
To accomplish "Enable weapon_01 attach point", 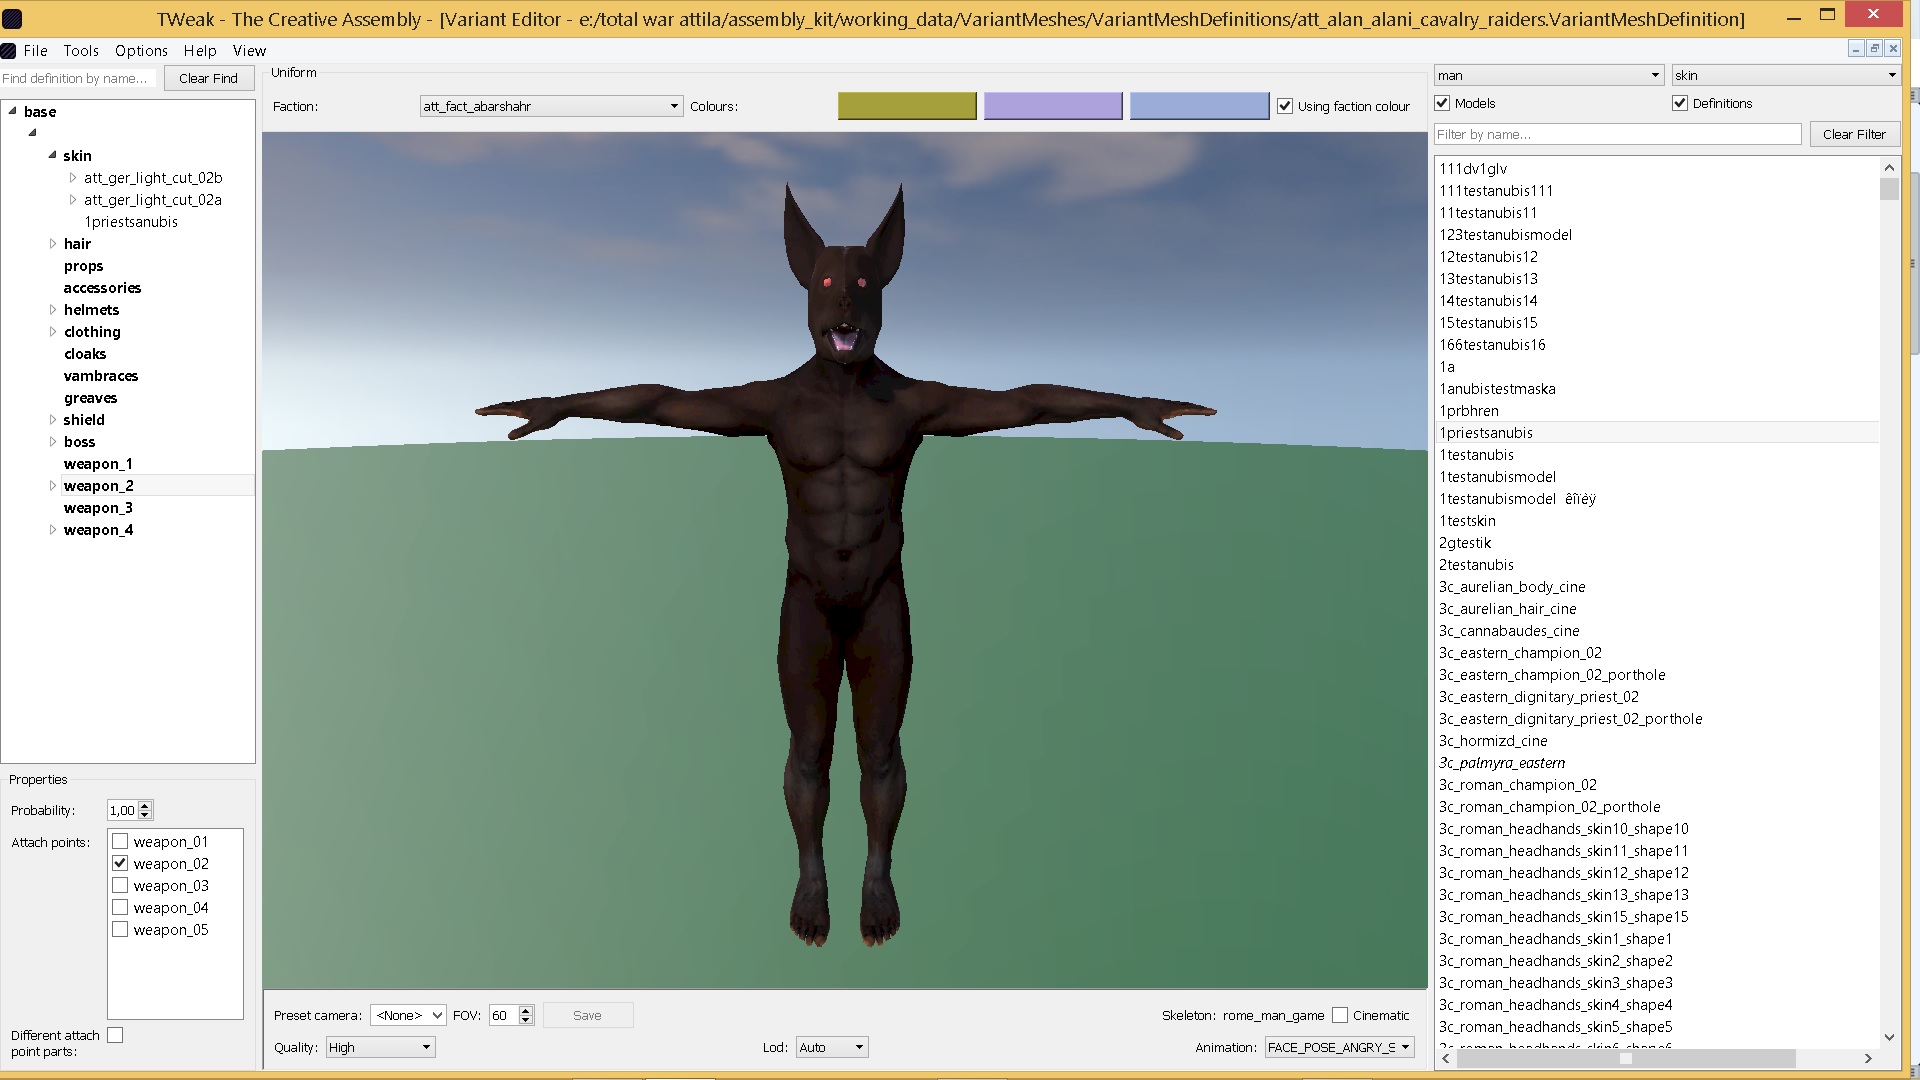I will click(120, 841).
